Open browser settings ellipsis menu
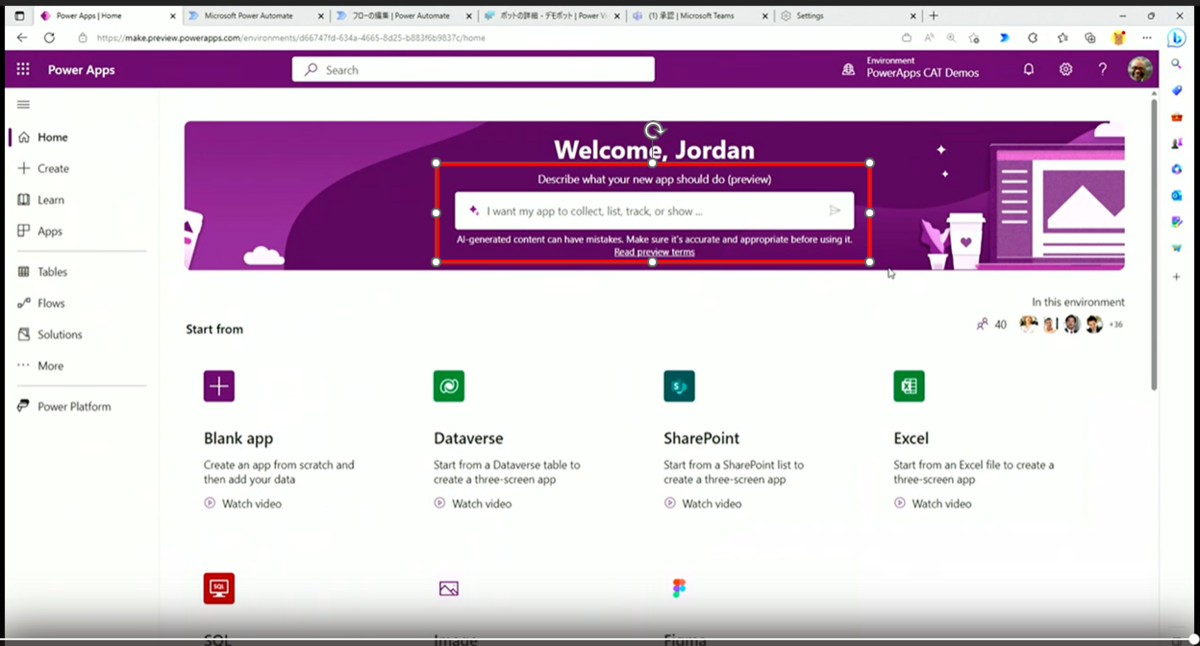This screenshot has height=646, width=1200. [x=1149, y=37]
